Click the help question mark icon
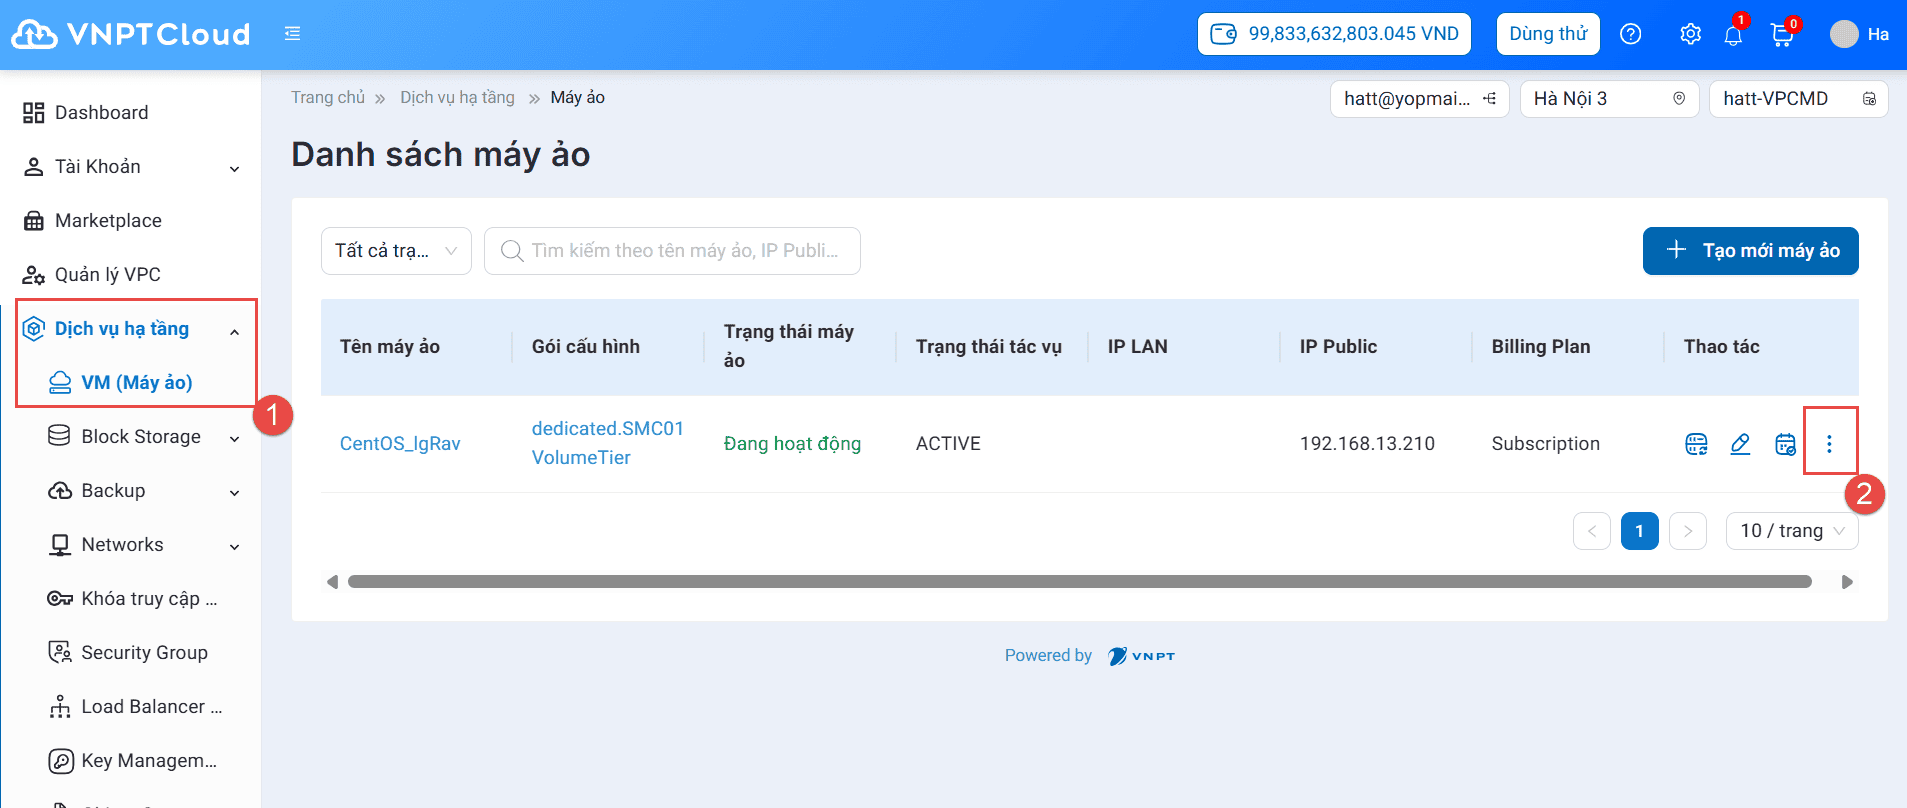 click(1631, 34)
